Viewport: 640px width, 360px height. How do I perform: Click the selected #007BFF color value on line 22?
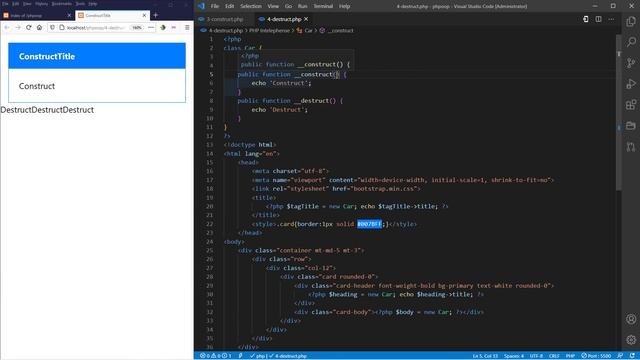click(369, 224)
